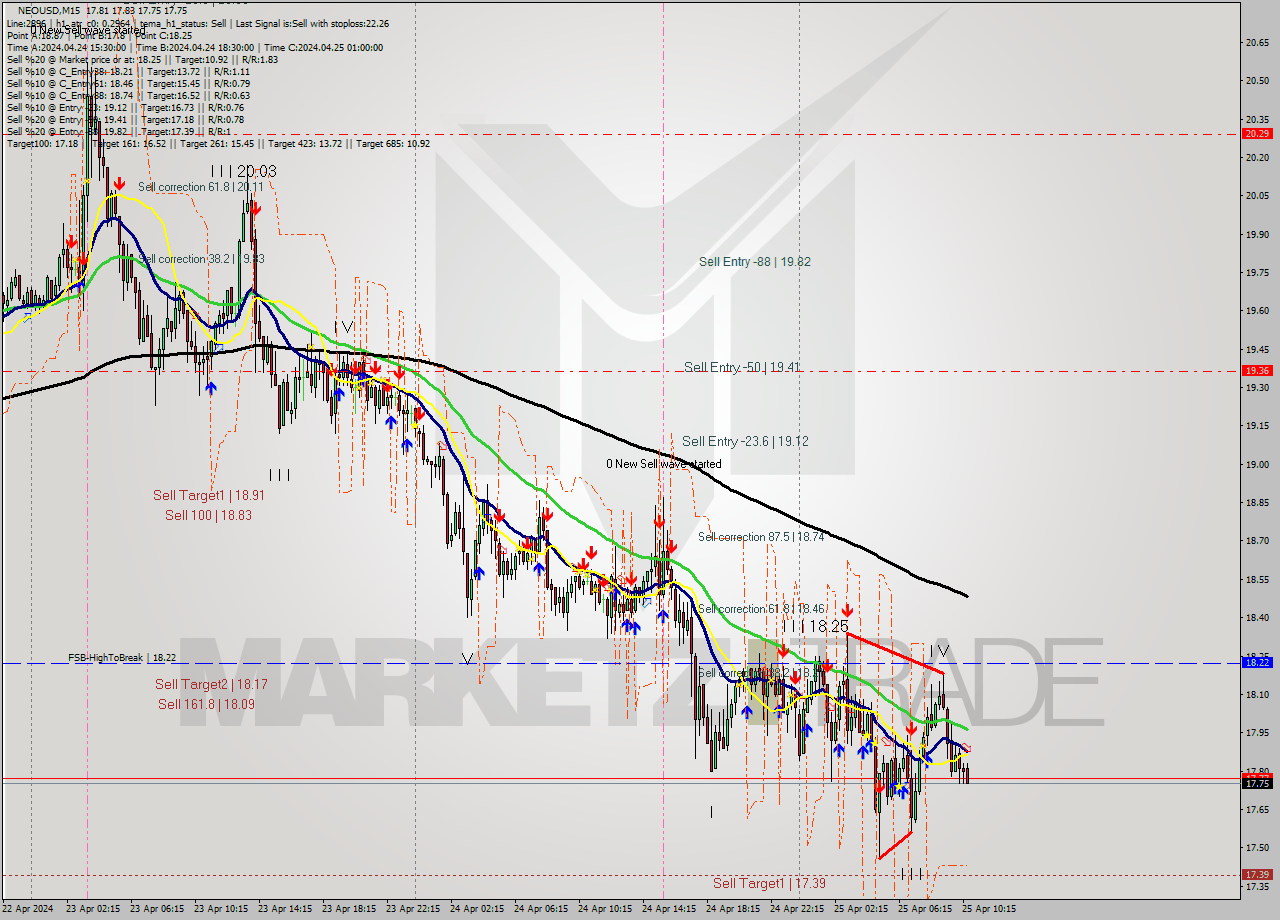Click the 20.65 price axis label

pyautogui.click(x=1257, y=42)
